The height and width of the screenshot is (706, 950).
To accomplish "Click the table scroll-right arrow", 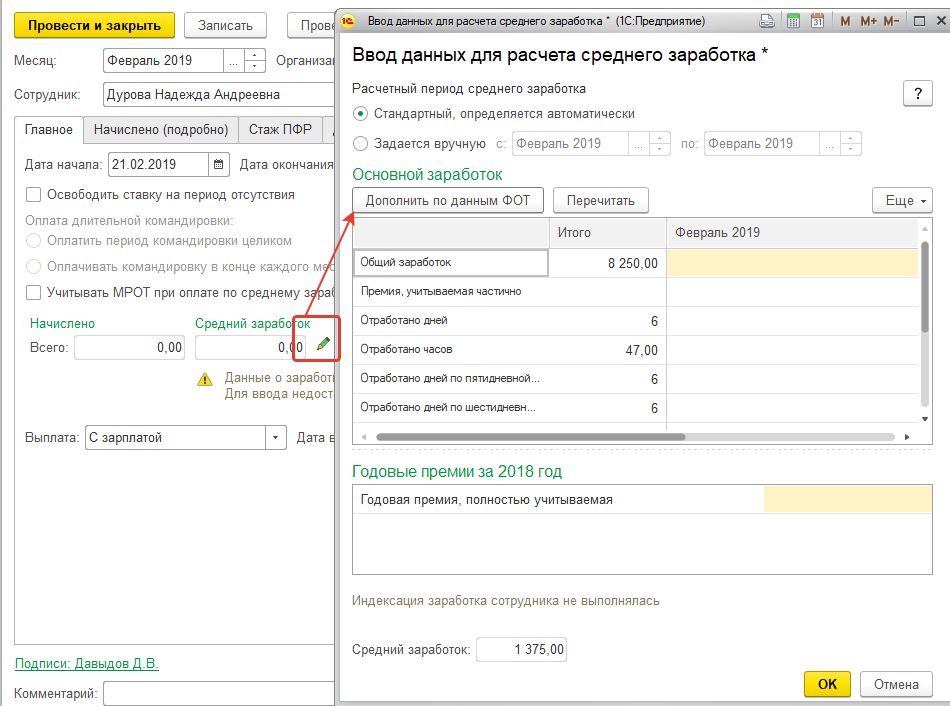I will coord(907,437).
